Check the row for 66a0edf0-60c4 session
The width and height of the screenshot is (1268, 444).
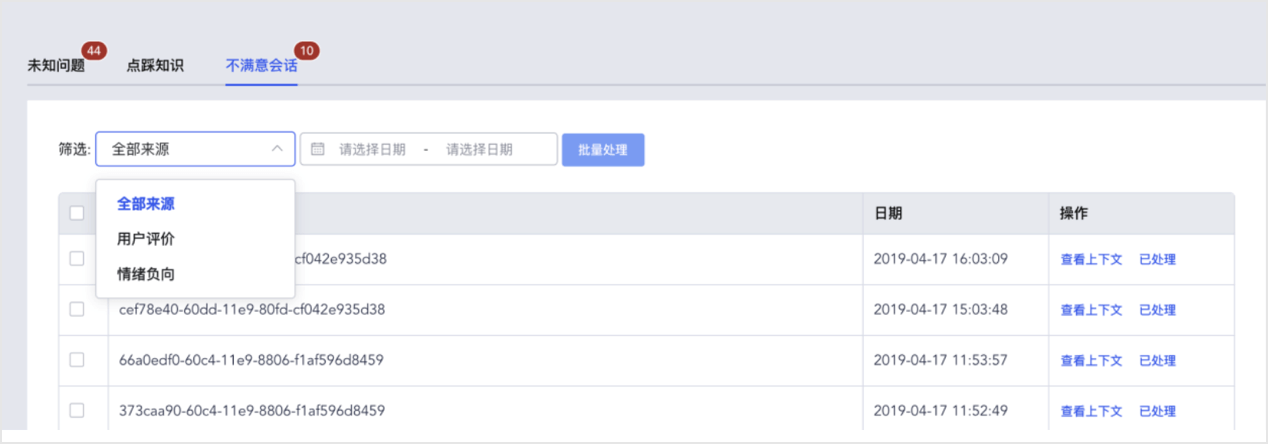click(x=77, y=359)
